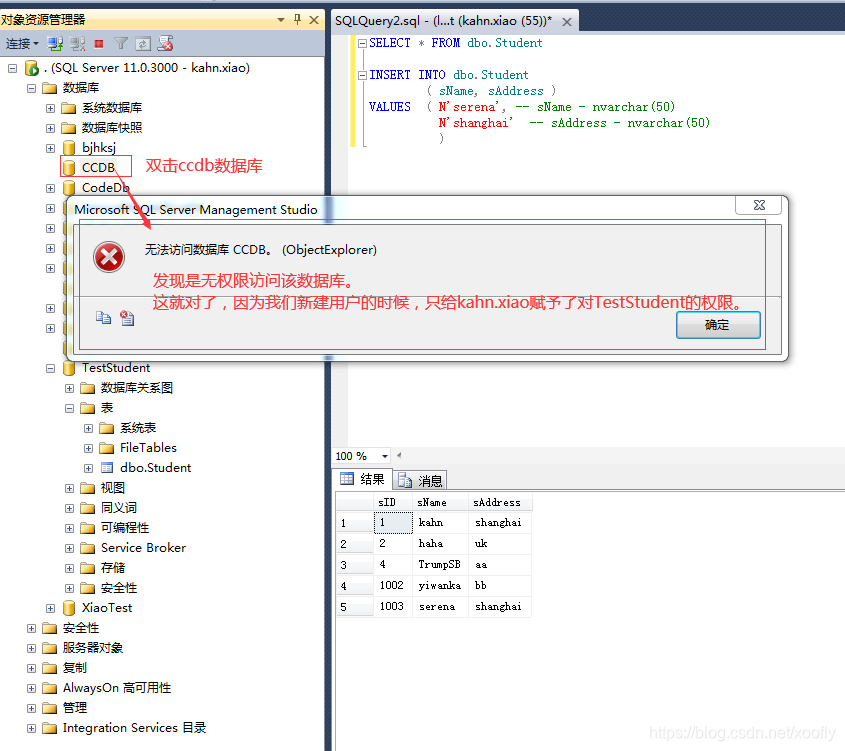Collapse the 数据库 folder
The width and height of the screenshot is (845, 751).
pos(31,88)
